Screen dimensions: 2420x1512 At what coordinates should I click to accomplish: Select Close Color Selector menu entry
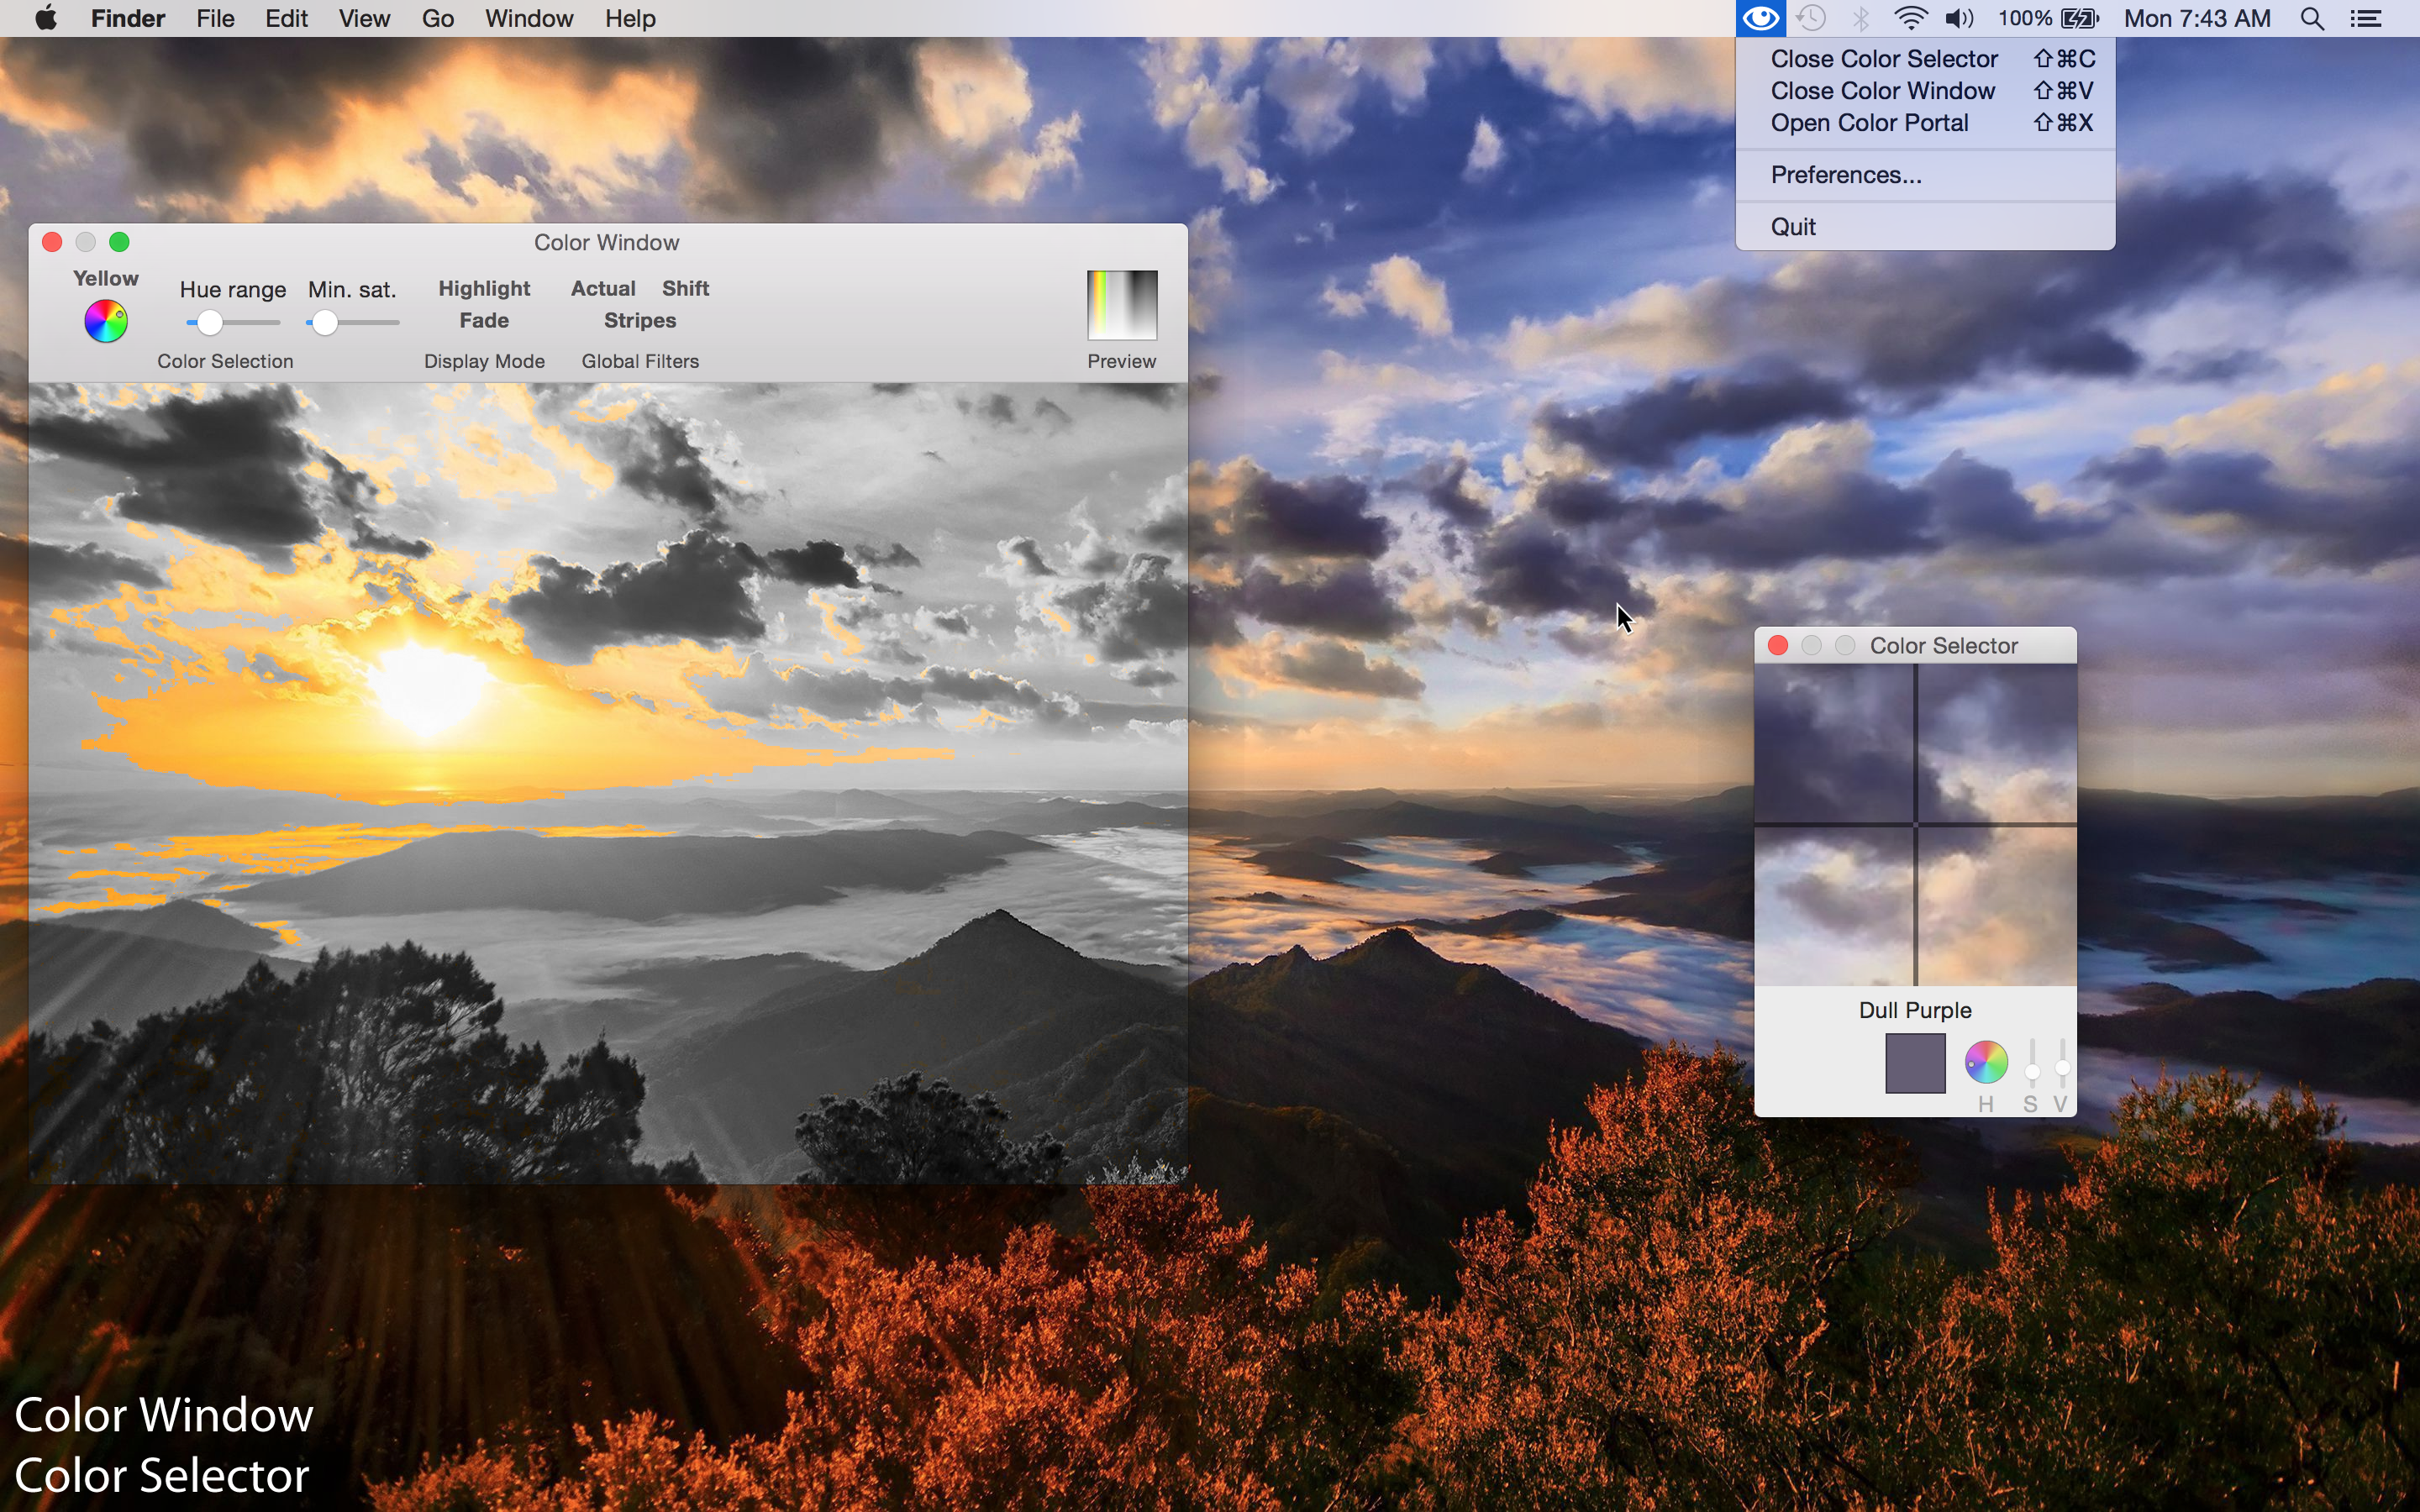point(1925,59)
